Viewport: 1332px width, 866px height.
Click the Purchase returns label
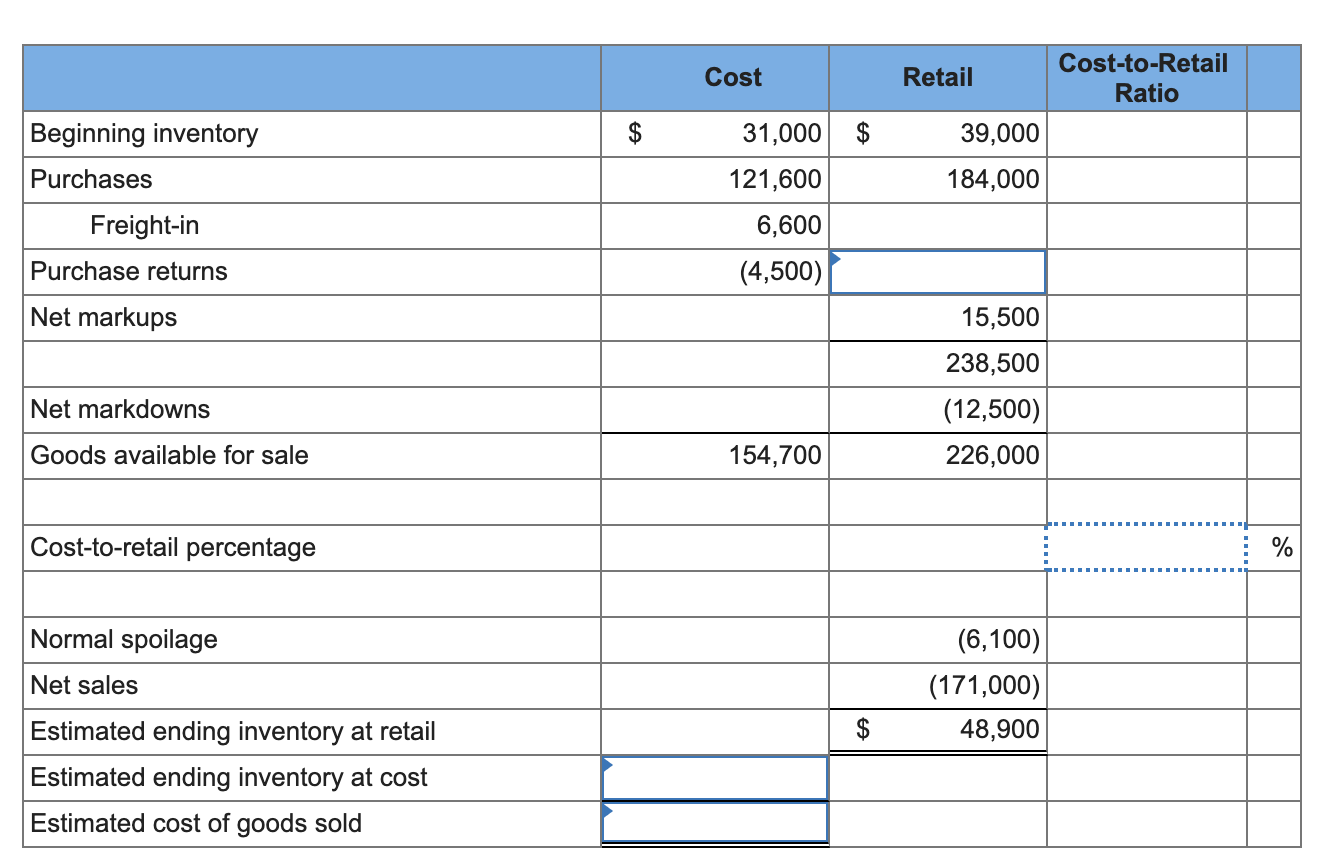point(129,272)
